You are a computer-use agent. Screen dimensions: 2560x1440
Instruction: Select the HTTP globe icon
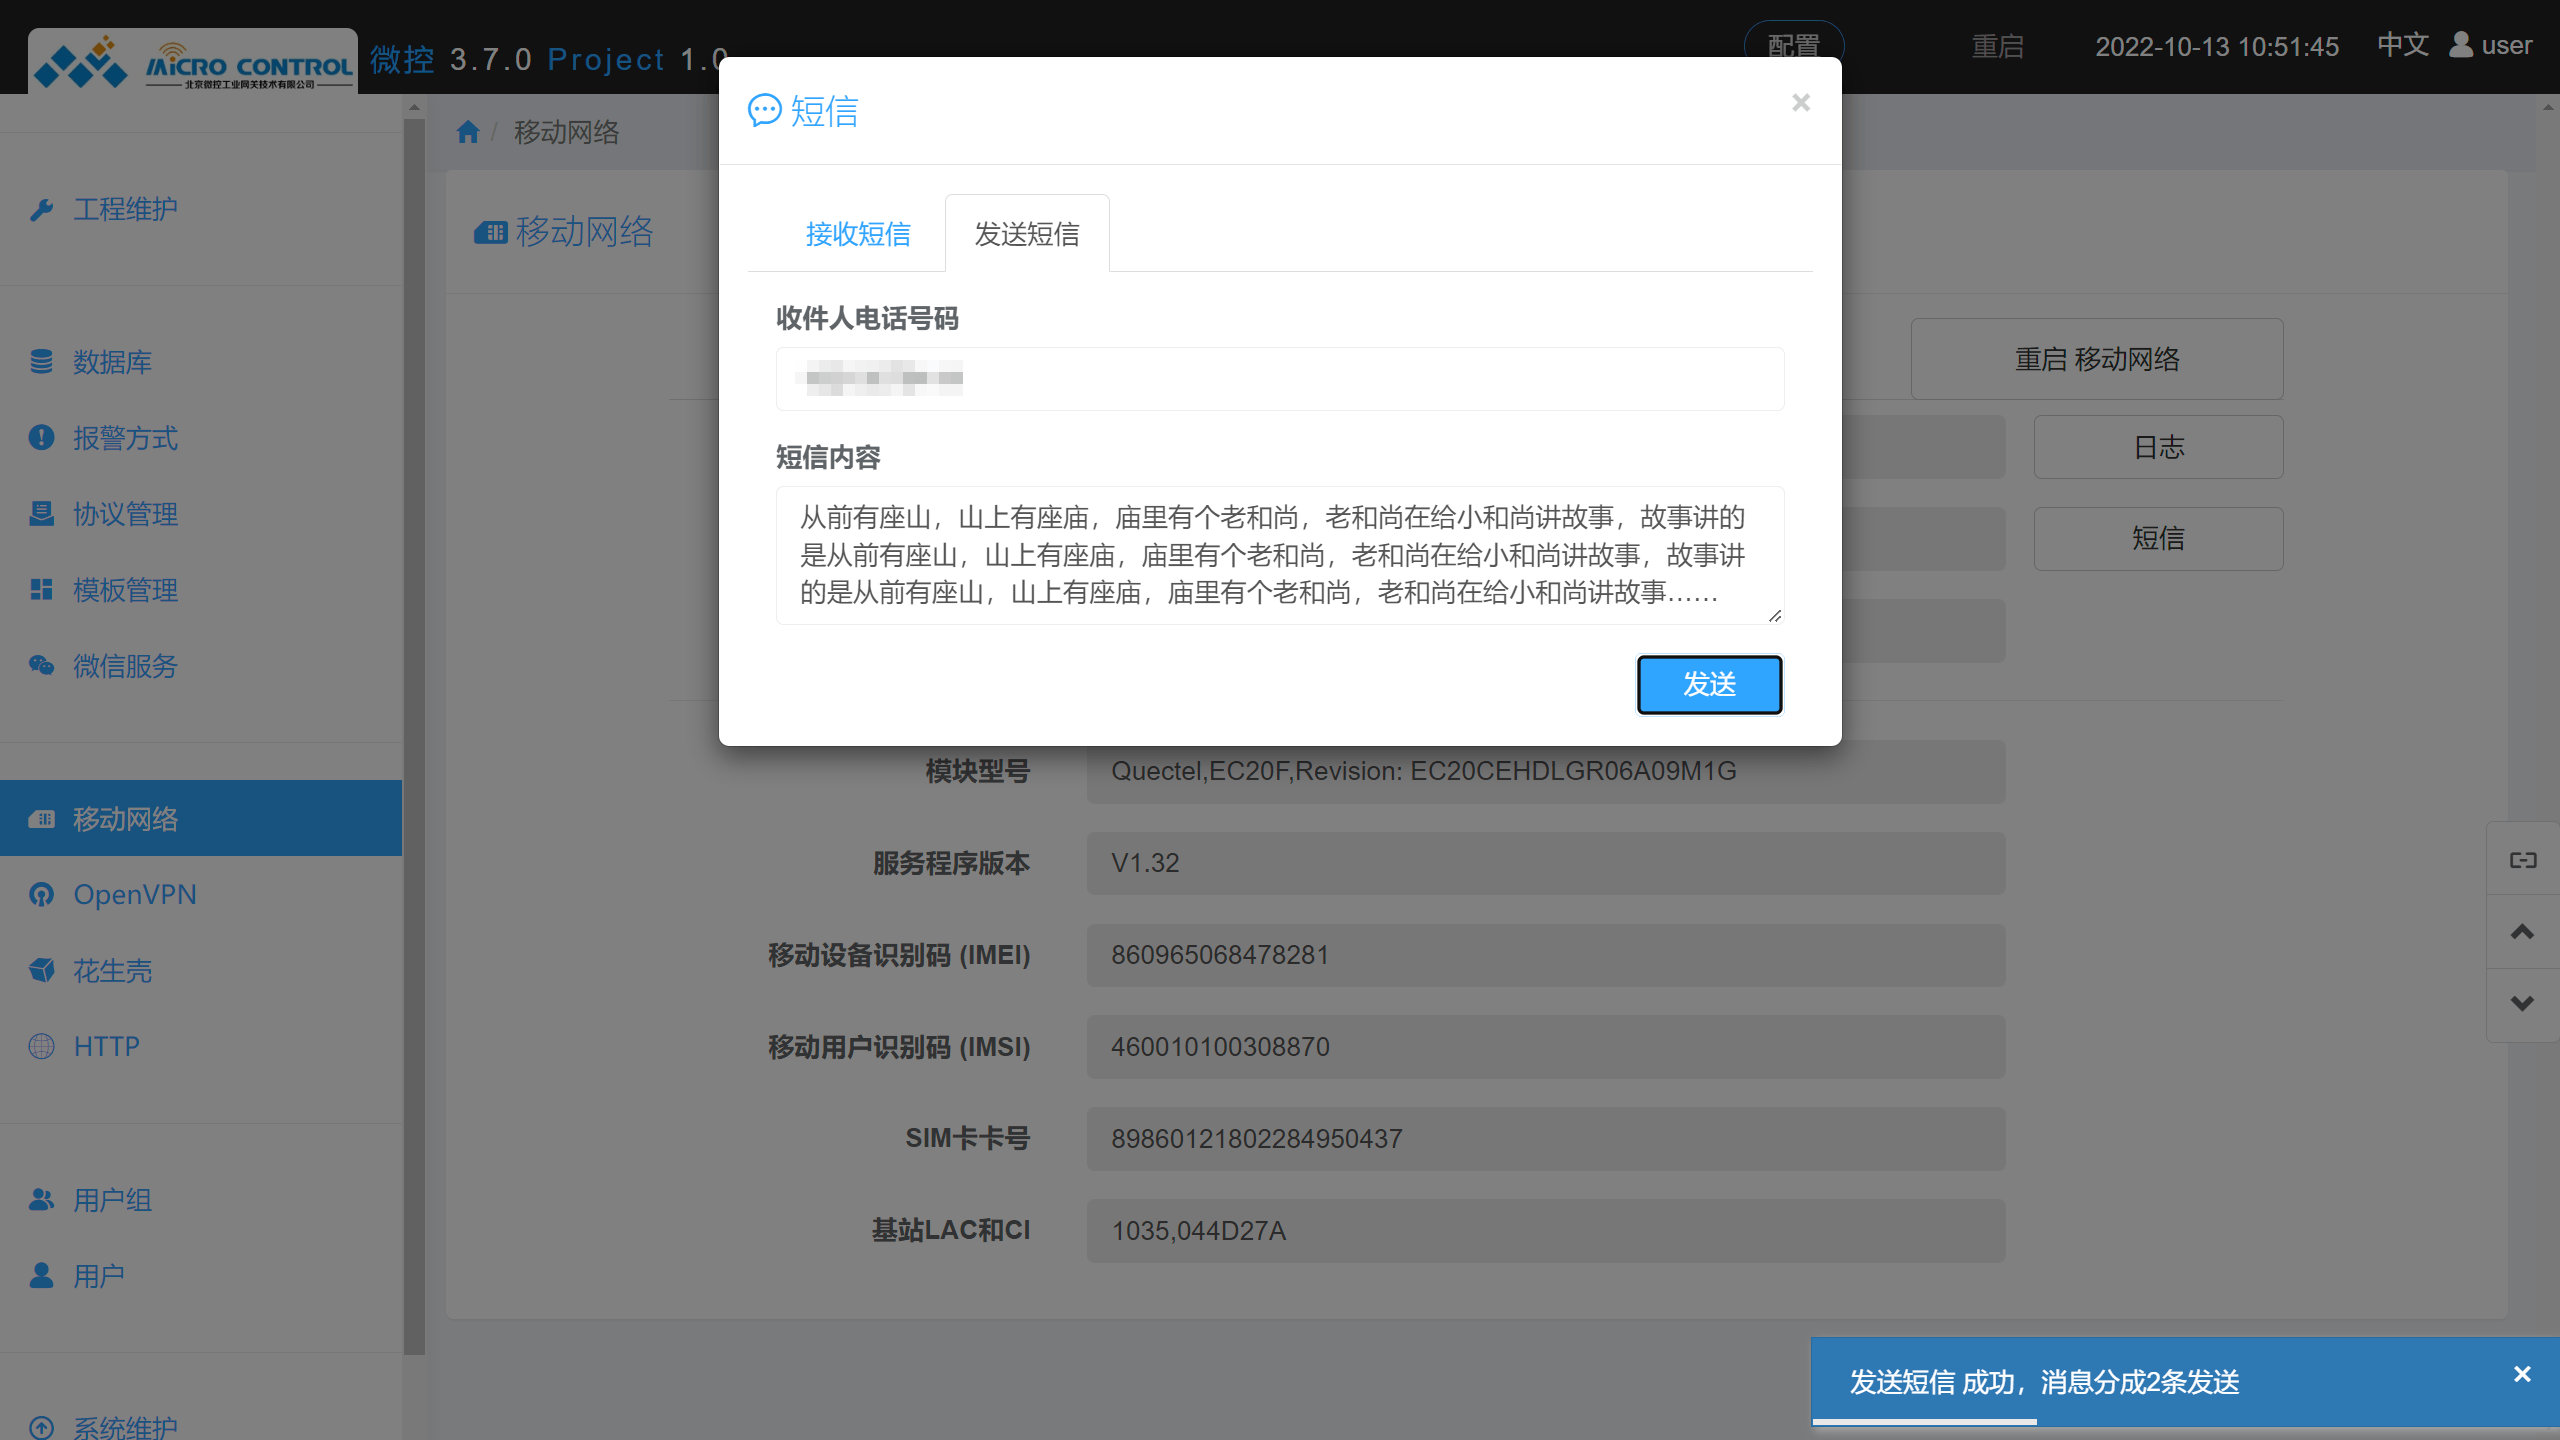click(x=42, y=1046)
